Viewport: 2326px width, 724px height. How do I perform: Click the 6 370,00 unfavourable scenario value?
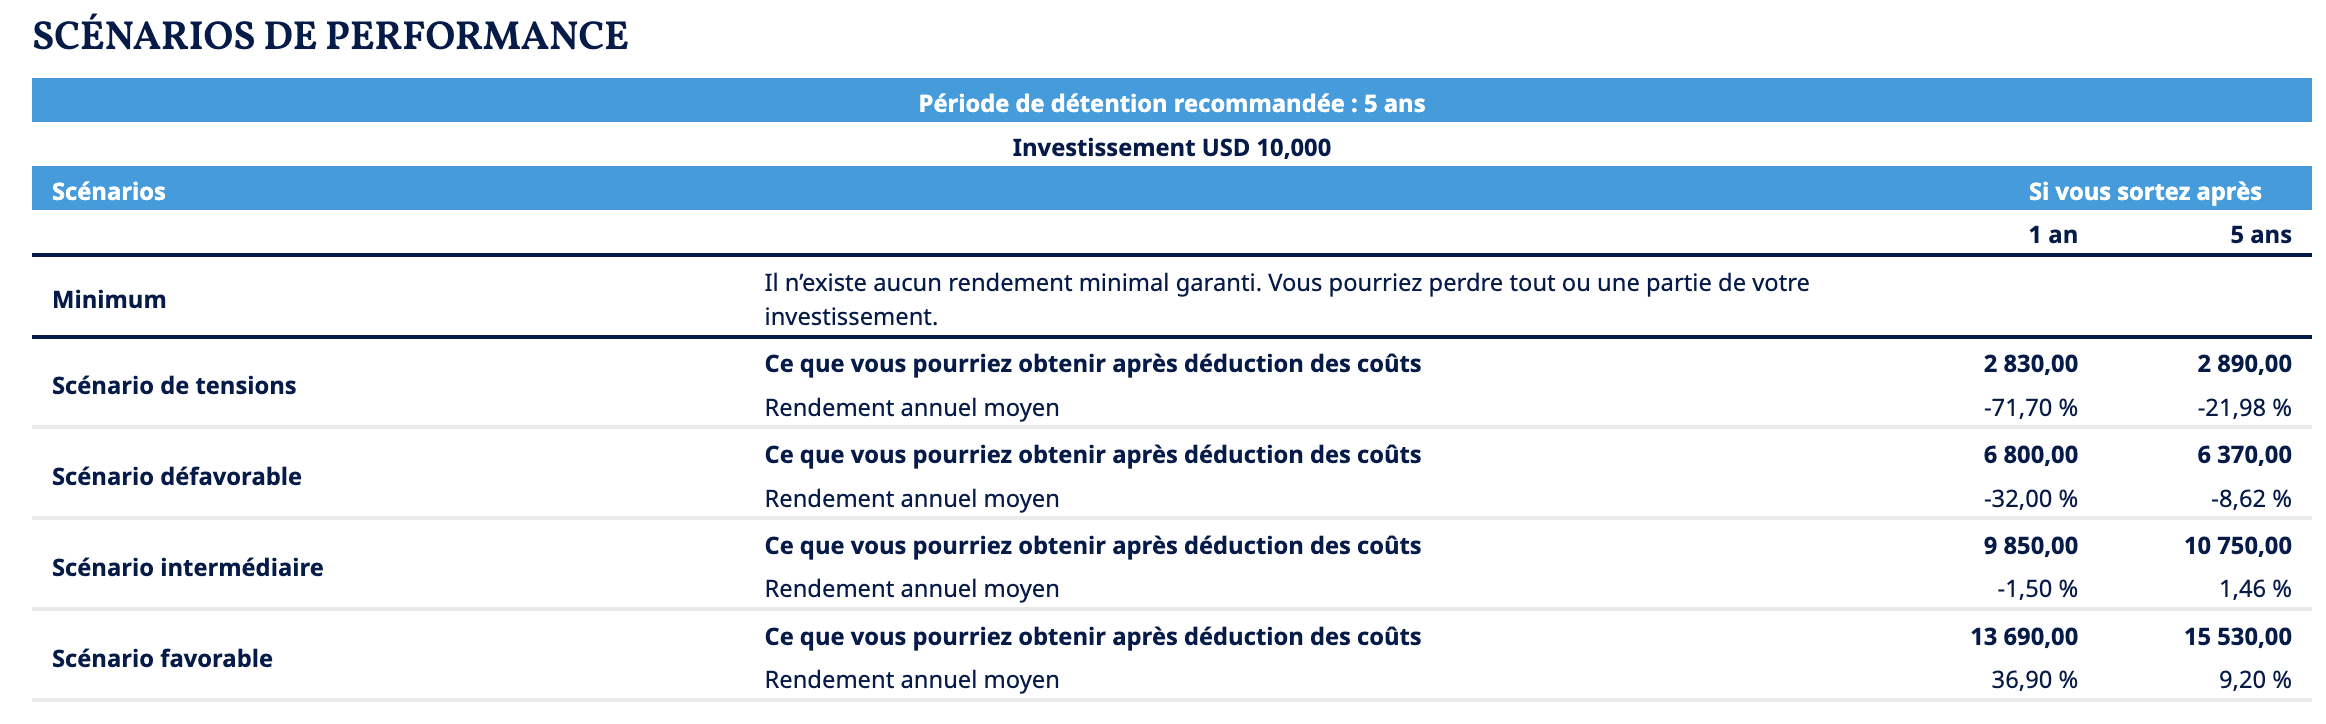click(2244, 454)
